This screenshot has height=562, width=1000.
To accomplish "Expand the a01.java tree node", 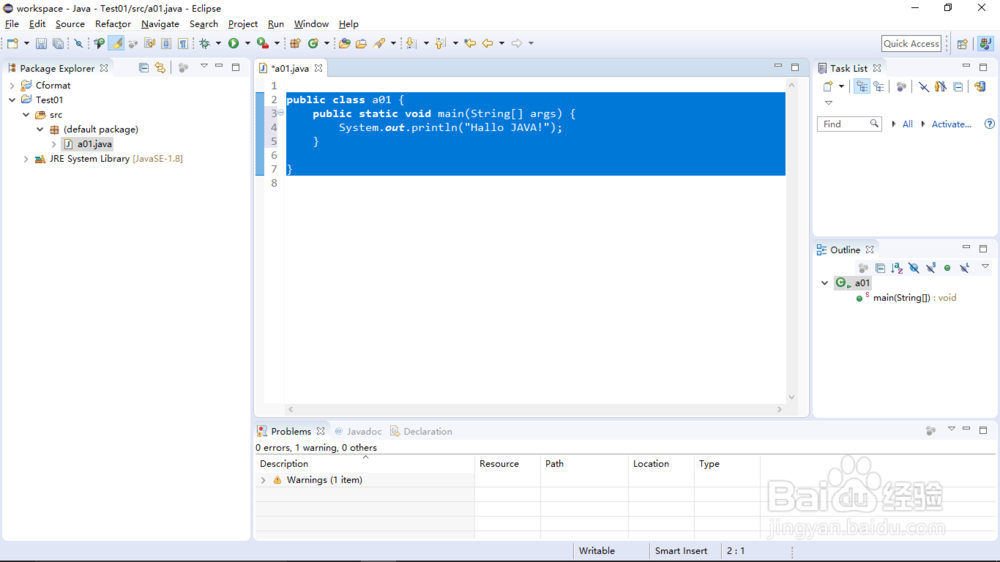I will coord(54,144).
